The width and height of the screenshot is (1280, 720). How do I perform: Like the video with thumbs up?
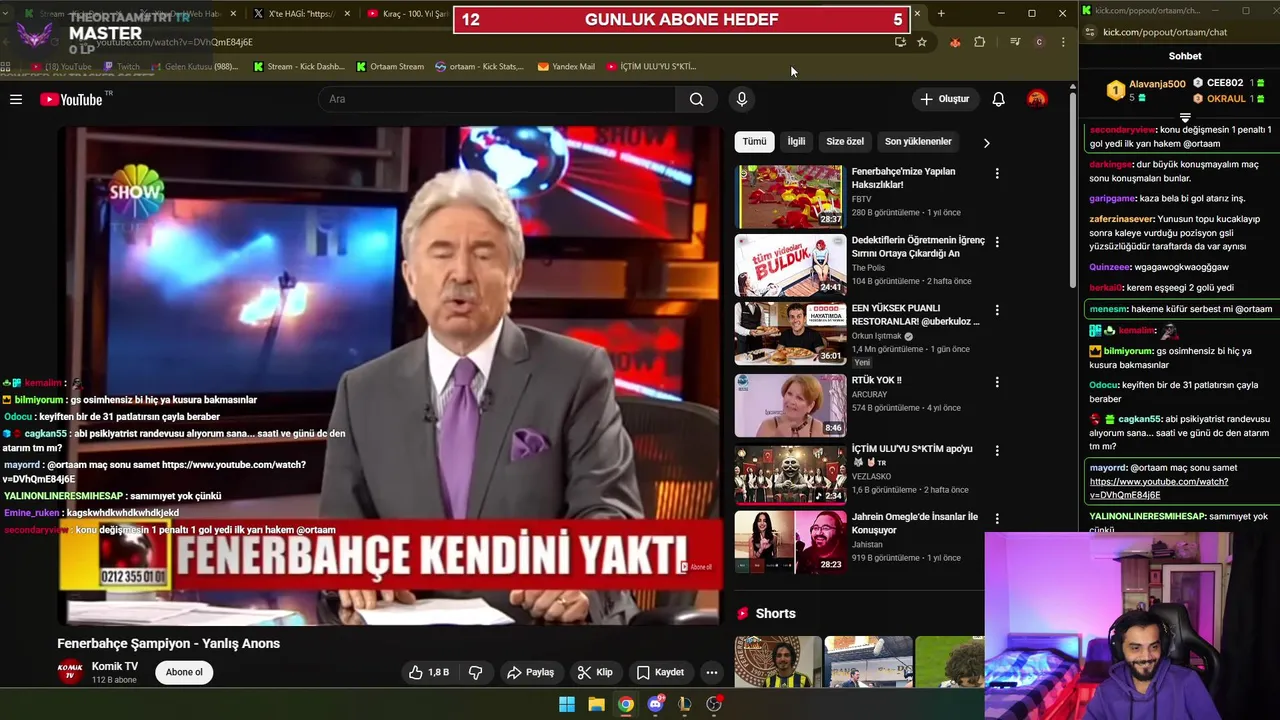tap(429, 672)
